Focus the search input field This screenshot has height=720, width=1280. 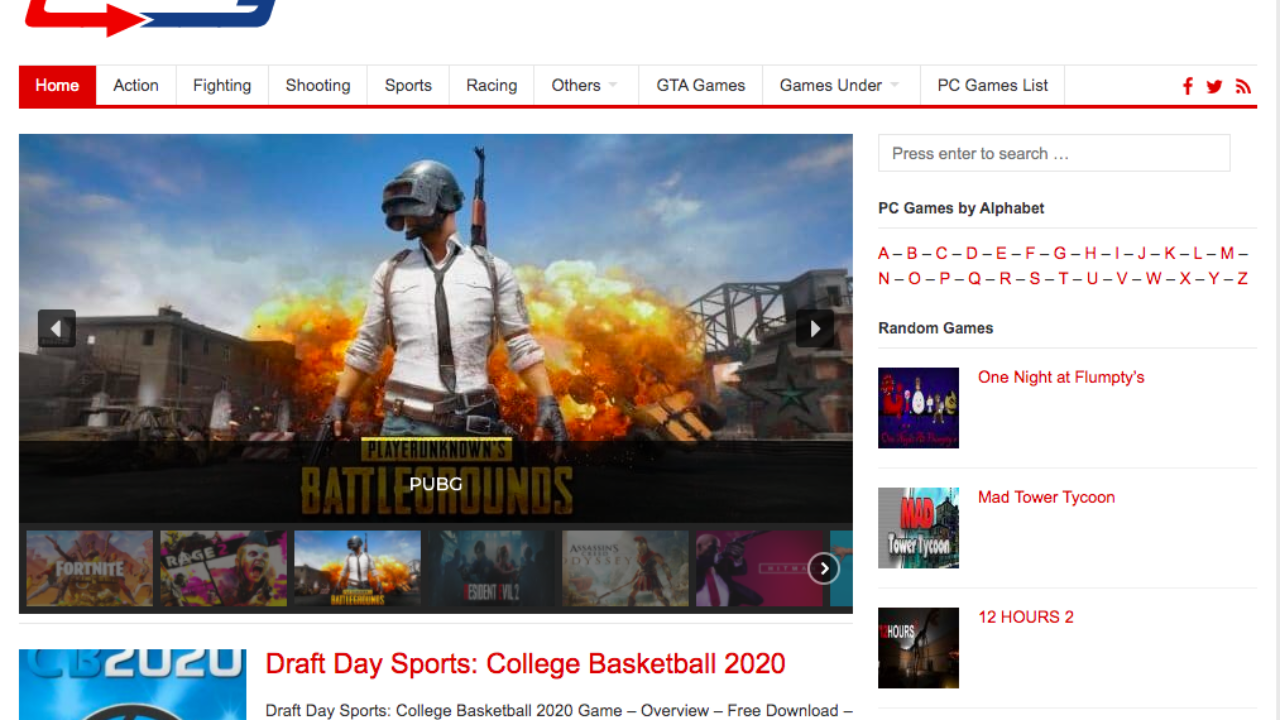pyautogui.click(x=1054, y=153)
